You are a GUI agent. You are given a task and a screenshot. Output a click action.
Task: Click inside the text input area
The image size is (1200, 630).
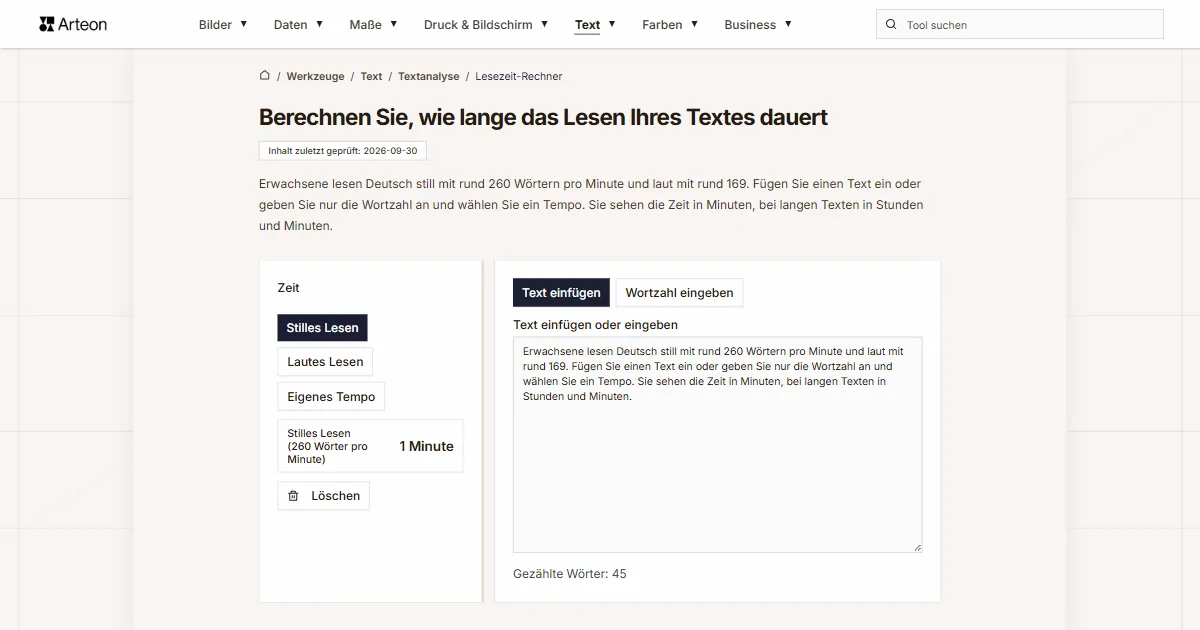[717, 445]
